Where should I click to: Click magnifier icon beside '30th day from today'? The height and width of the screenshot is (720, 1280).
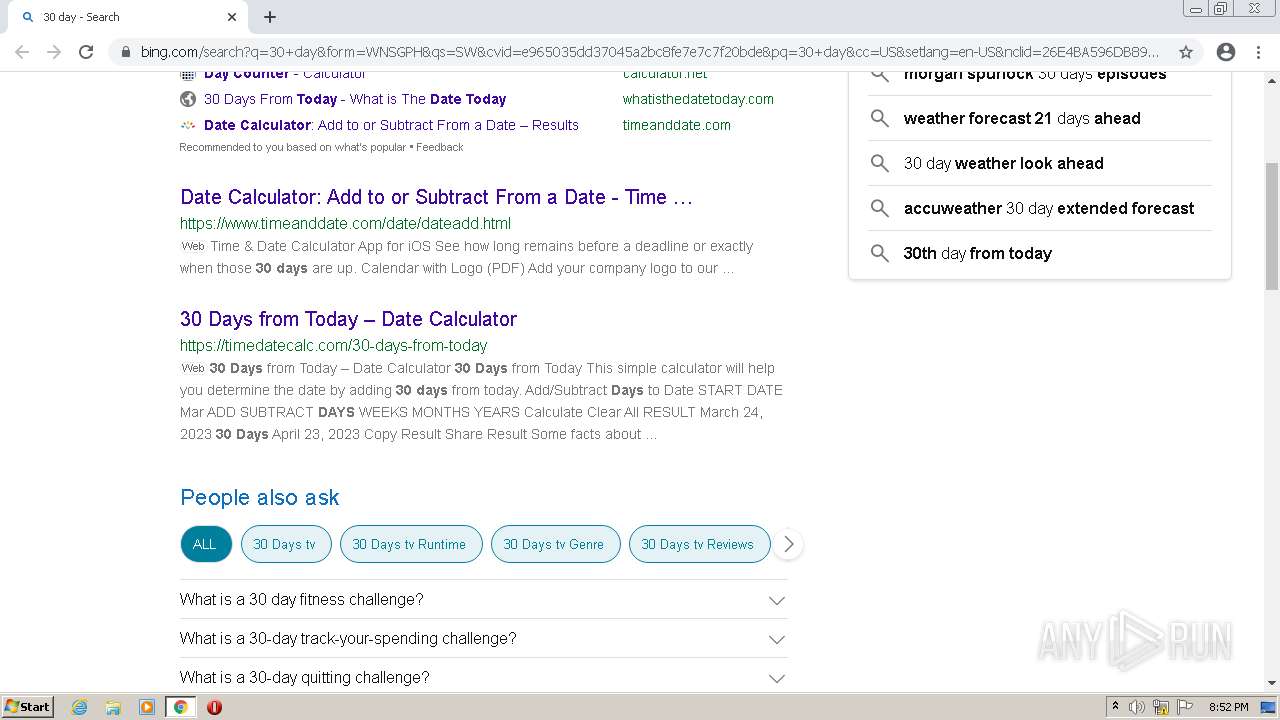click(x=879, y=253)
